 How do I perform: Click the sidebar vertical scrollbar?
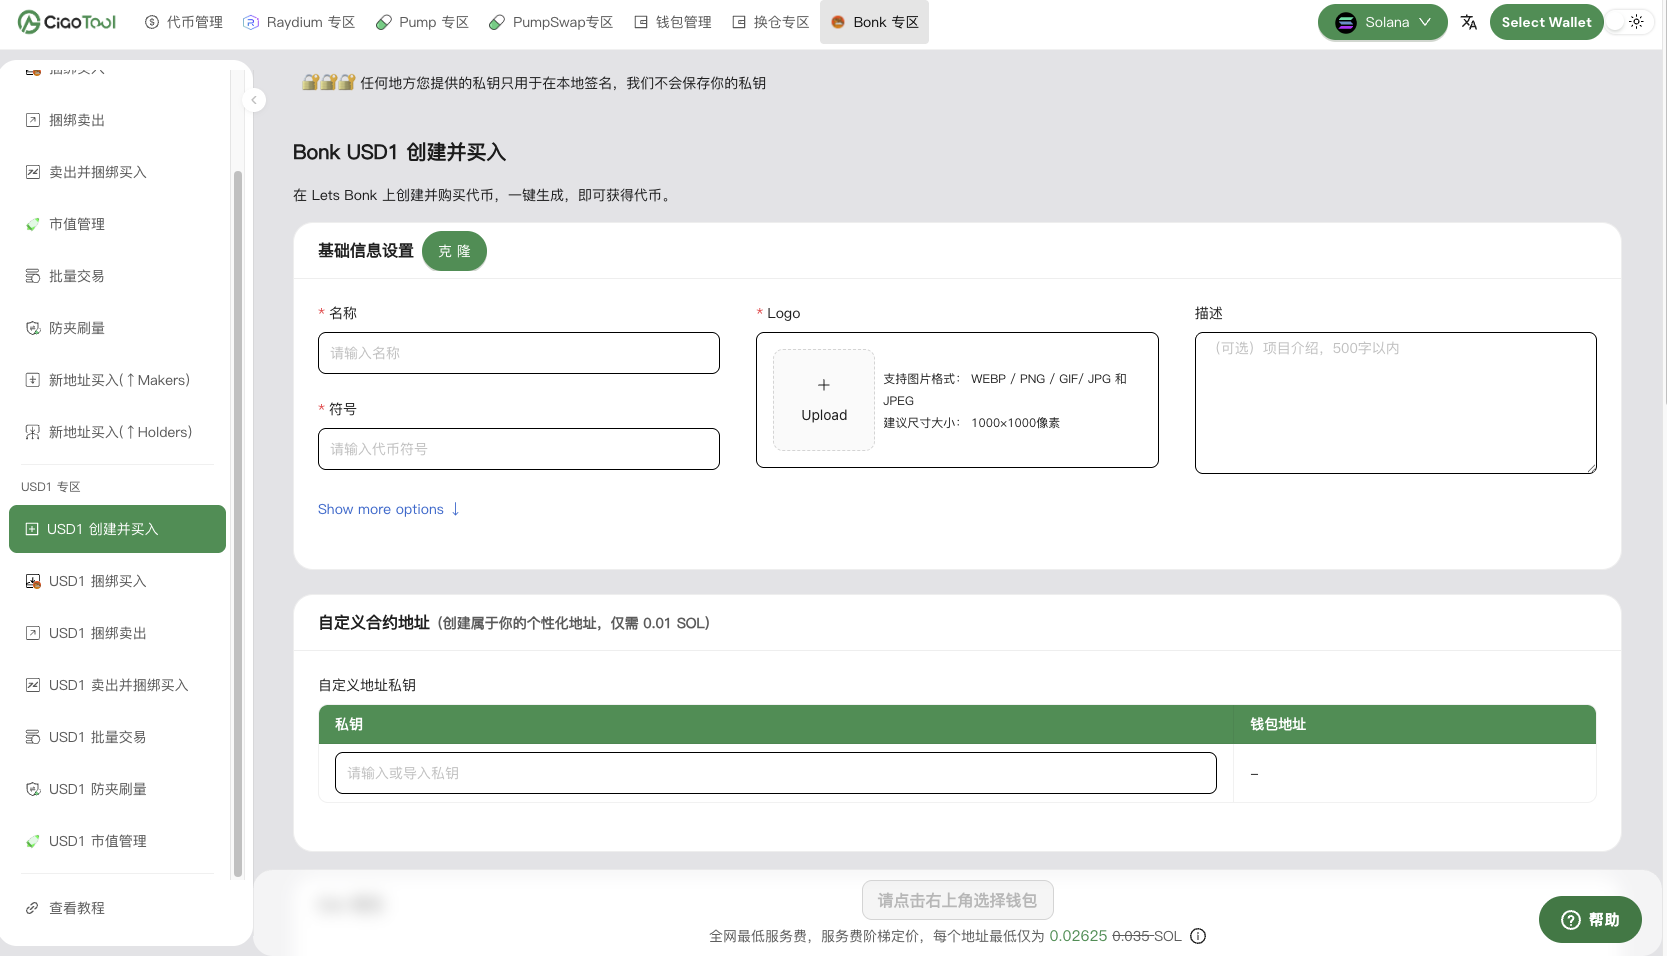click(238, 520)
